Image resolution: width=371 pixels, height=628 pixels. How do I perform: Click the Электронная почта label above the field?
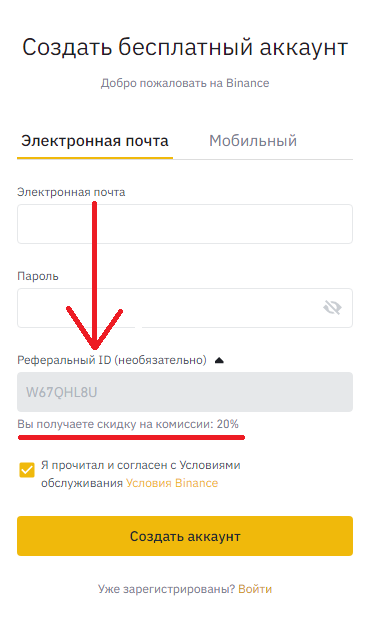point(71,192)
